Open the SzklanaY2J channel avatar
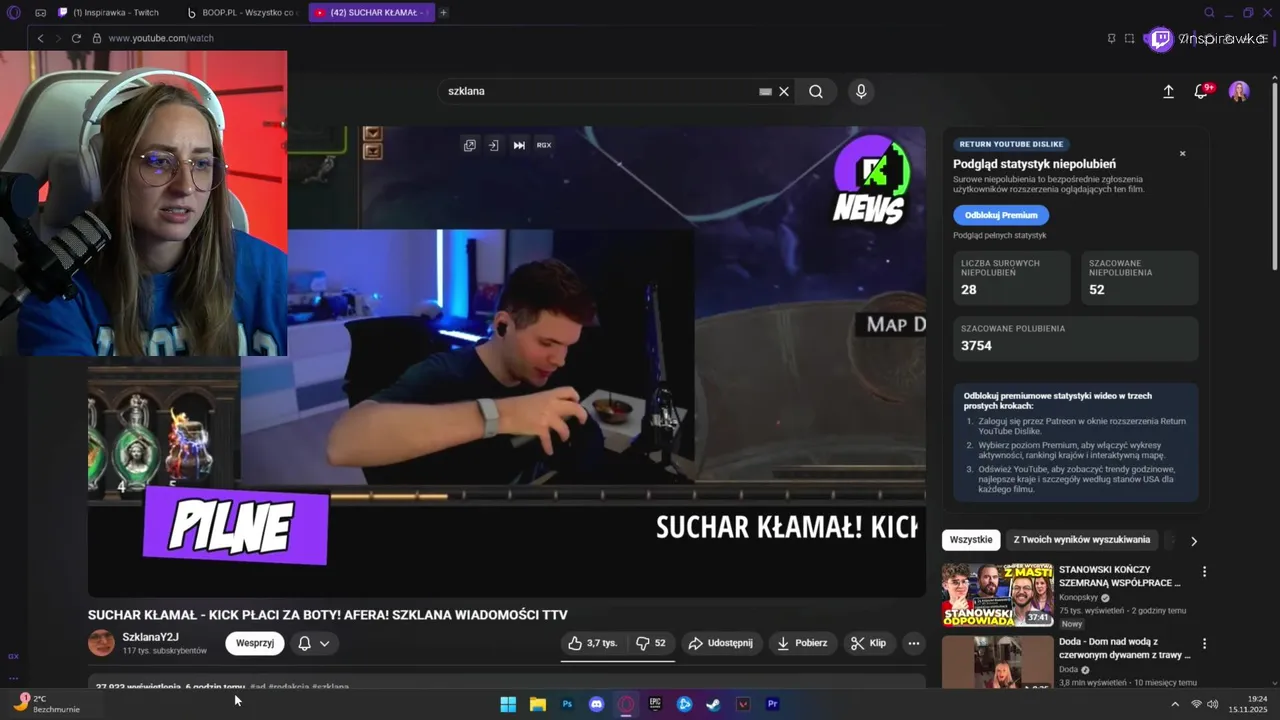 point(101,643)
